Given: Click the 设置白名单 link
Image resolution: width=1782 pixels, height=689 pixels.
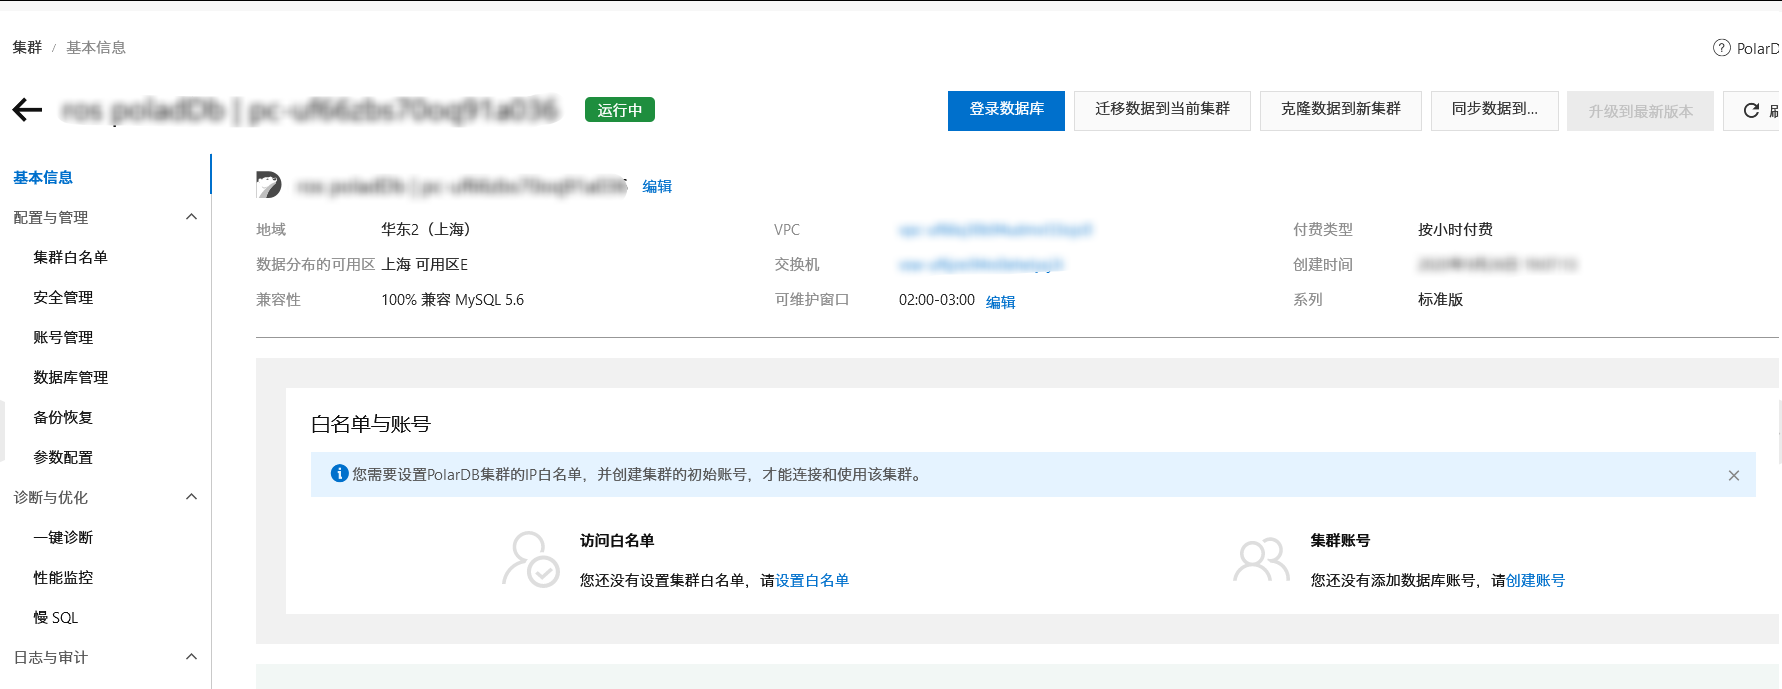Looking at the screenshot, I should click(812, 580).
